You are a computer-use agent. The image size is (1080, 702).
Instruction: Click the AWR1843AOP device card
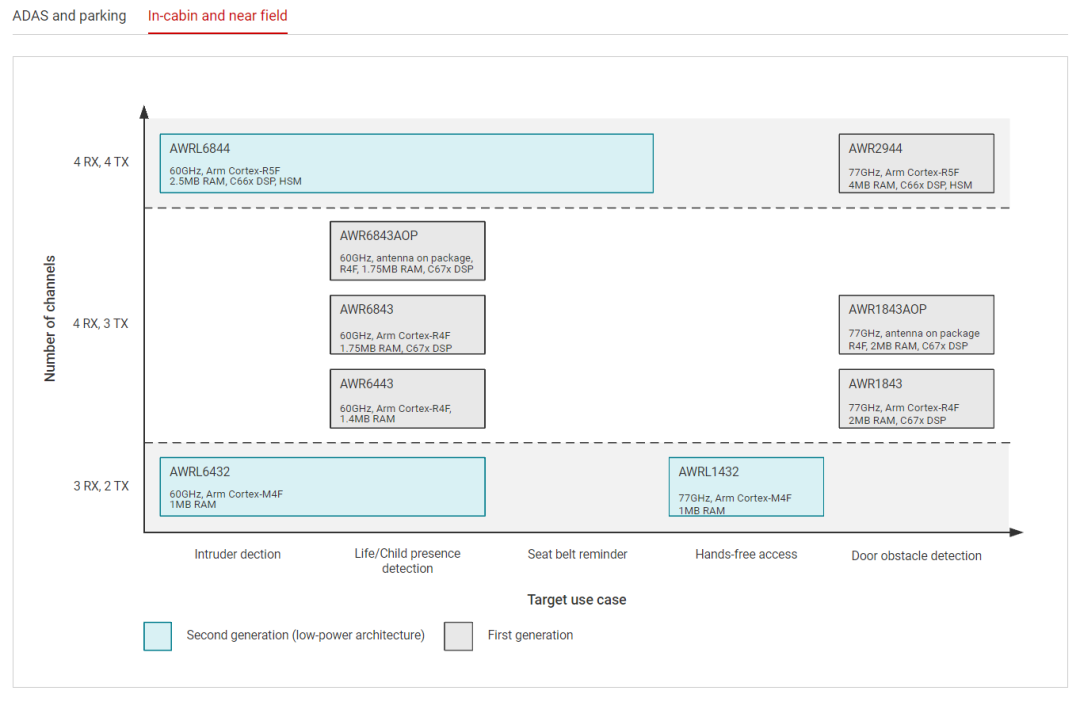pyautogui.click(x=915, y=324)
